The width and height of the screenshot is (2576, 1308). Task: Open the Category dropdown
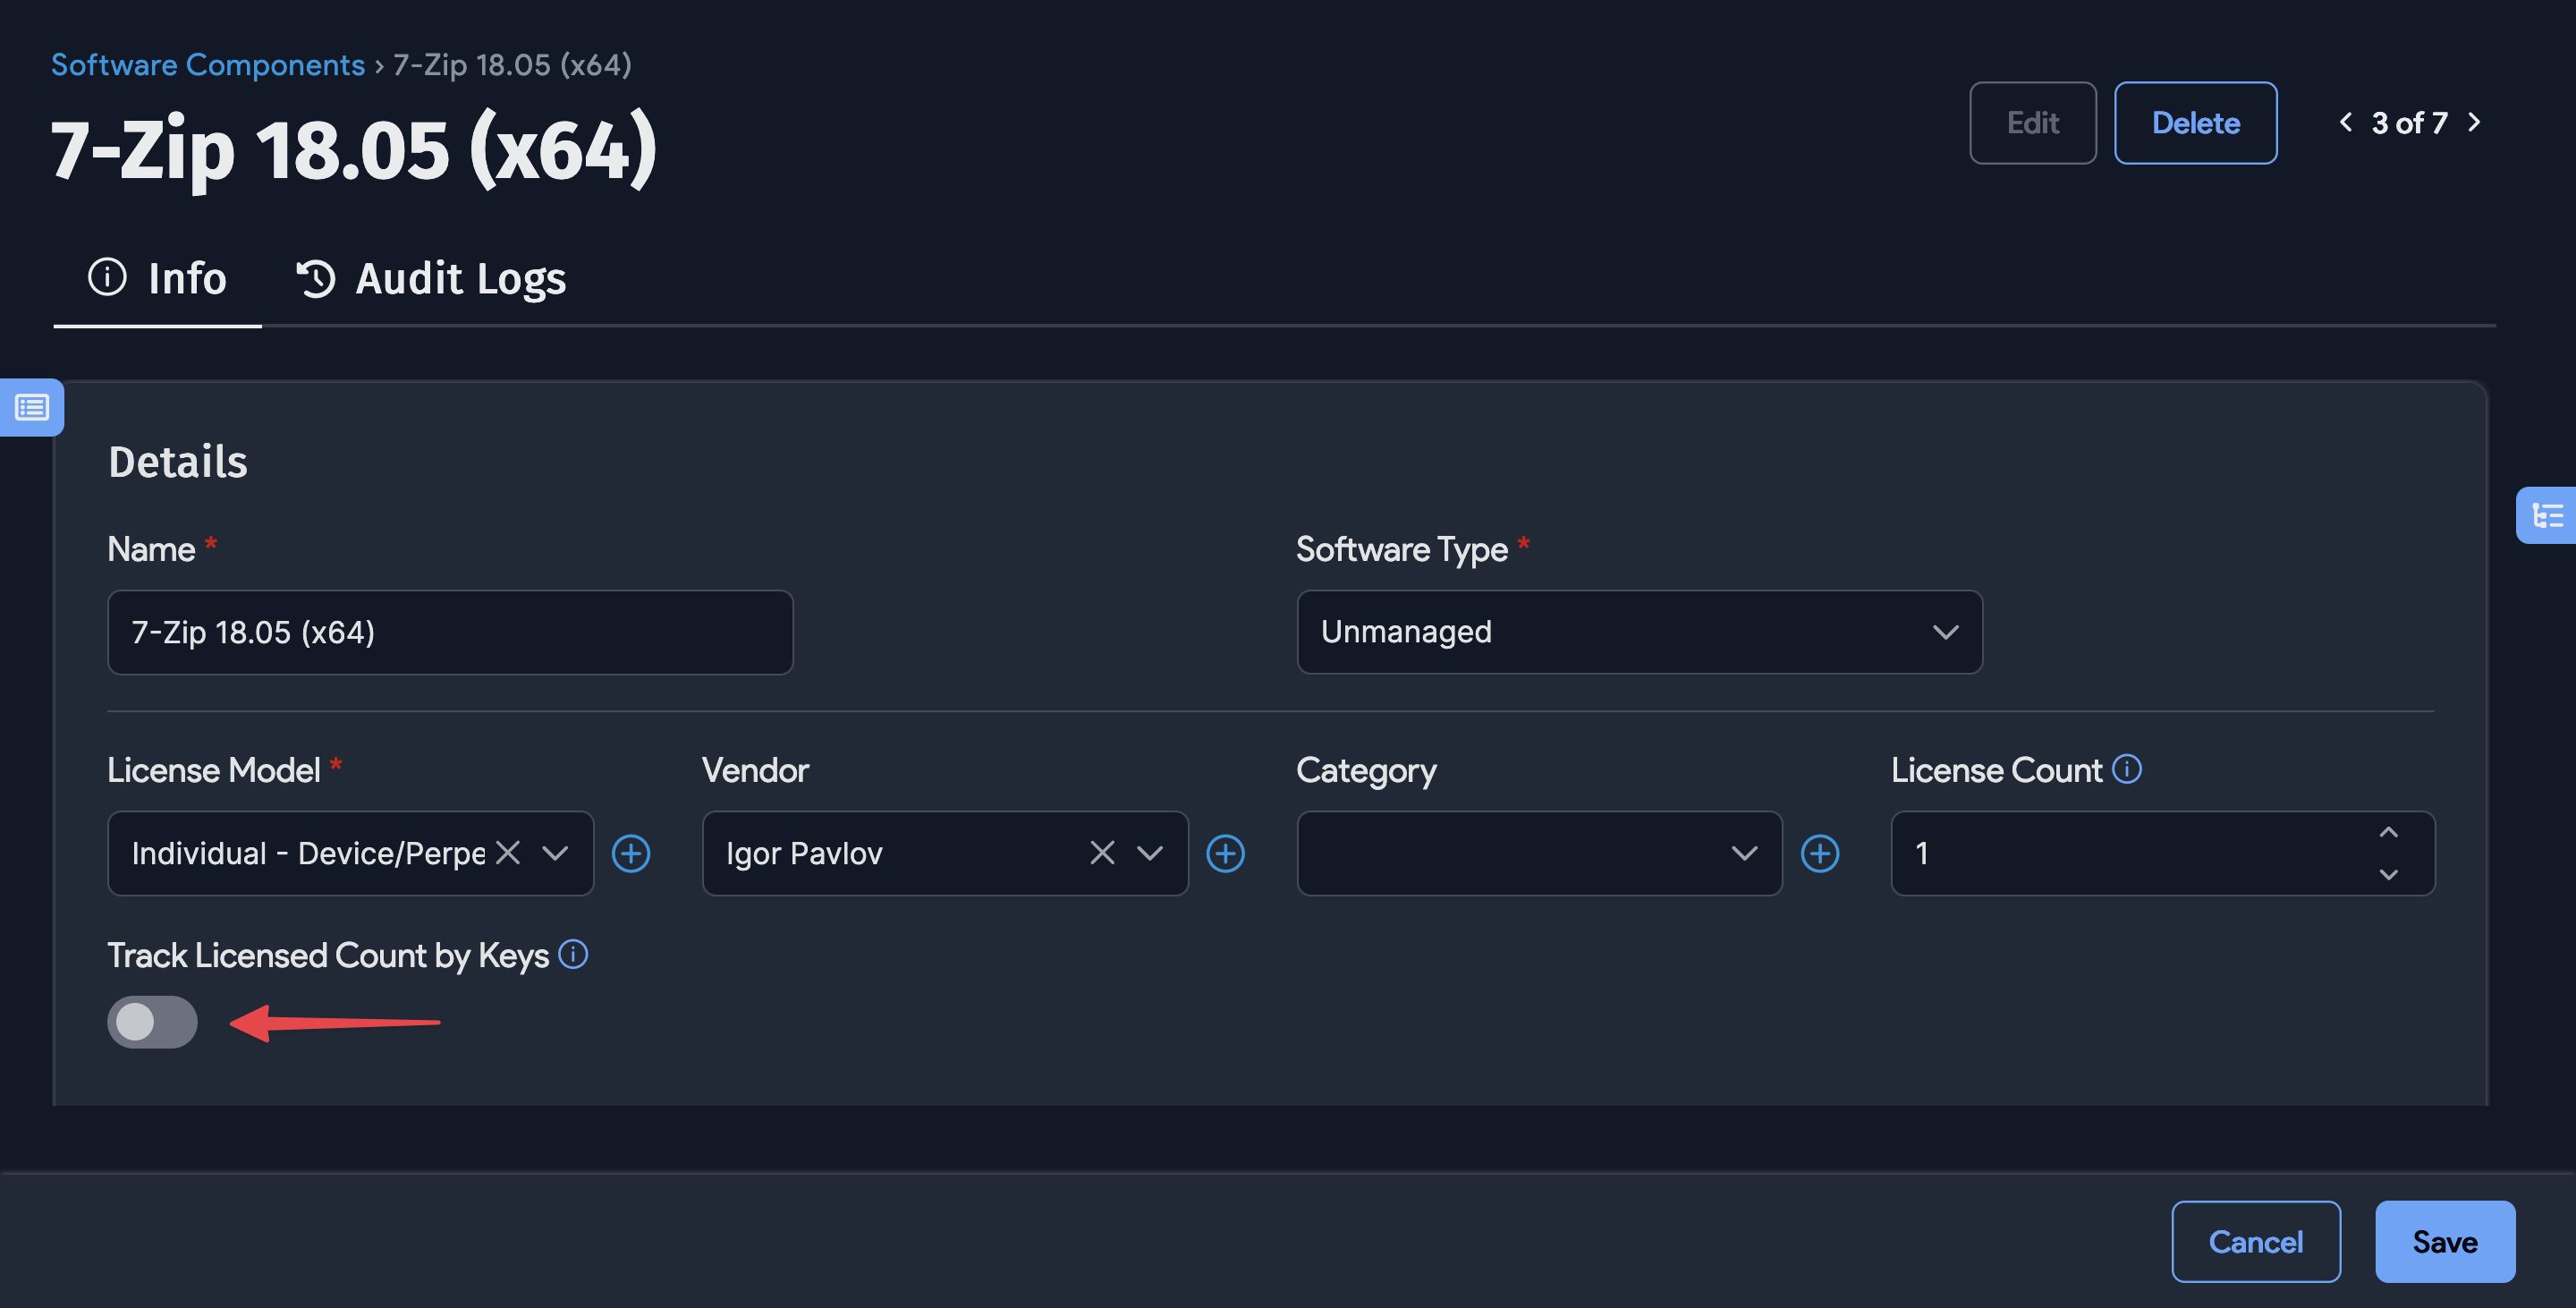[x=1540, y=853]
